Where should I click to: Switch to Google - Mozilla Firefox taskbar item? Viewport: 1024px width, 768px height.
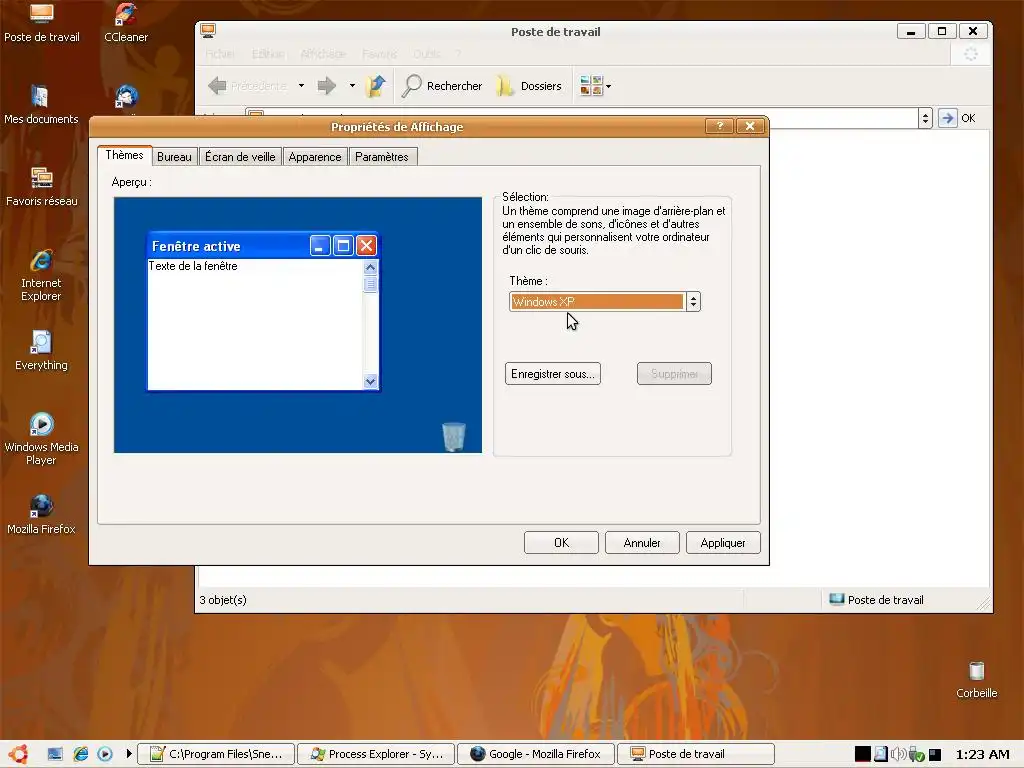pos(536,754)
